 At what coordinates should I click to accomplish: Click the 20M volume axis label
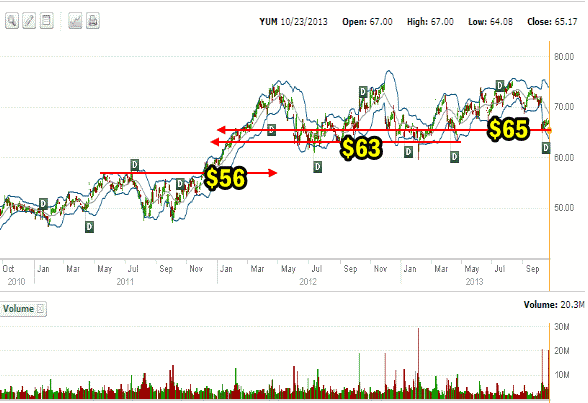[562, 351]
